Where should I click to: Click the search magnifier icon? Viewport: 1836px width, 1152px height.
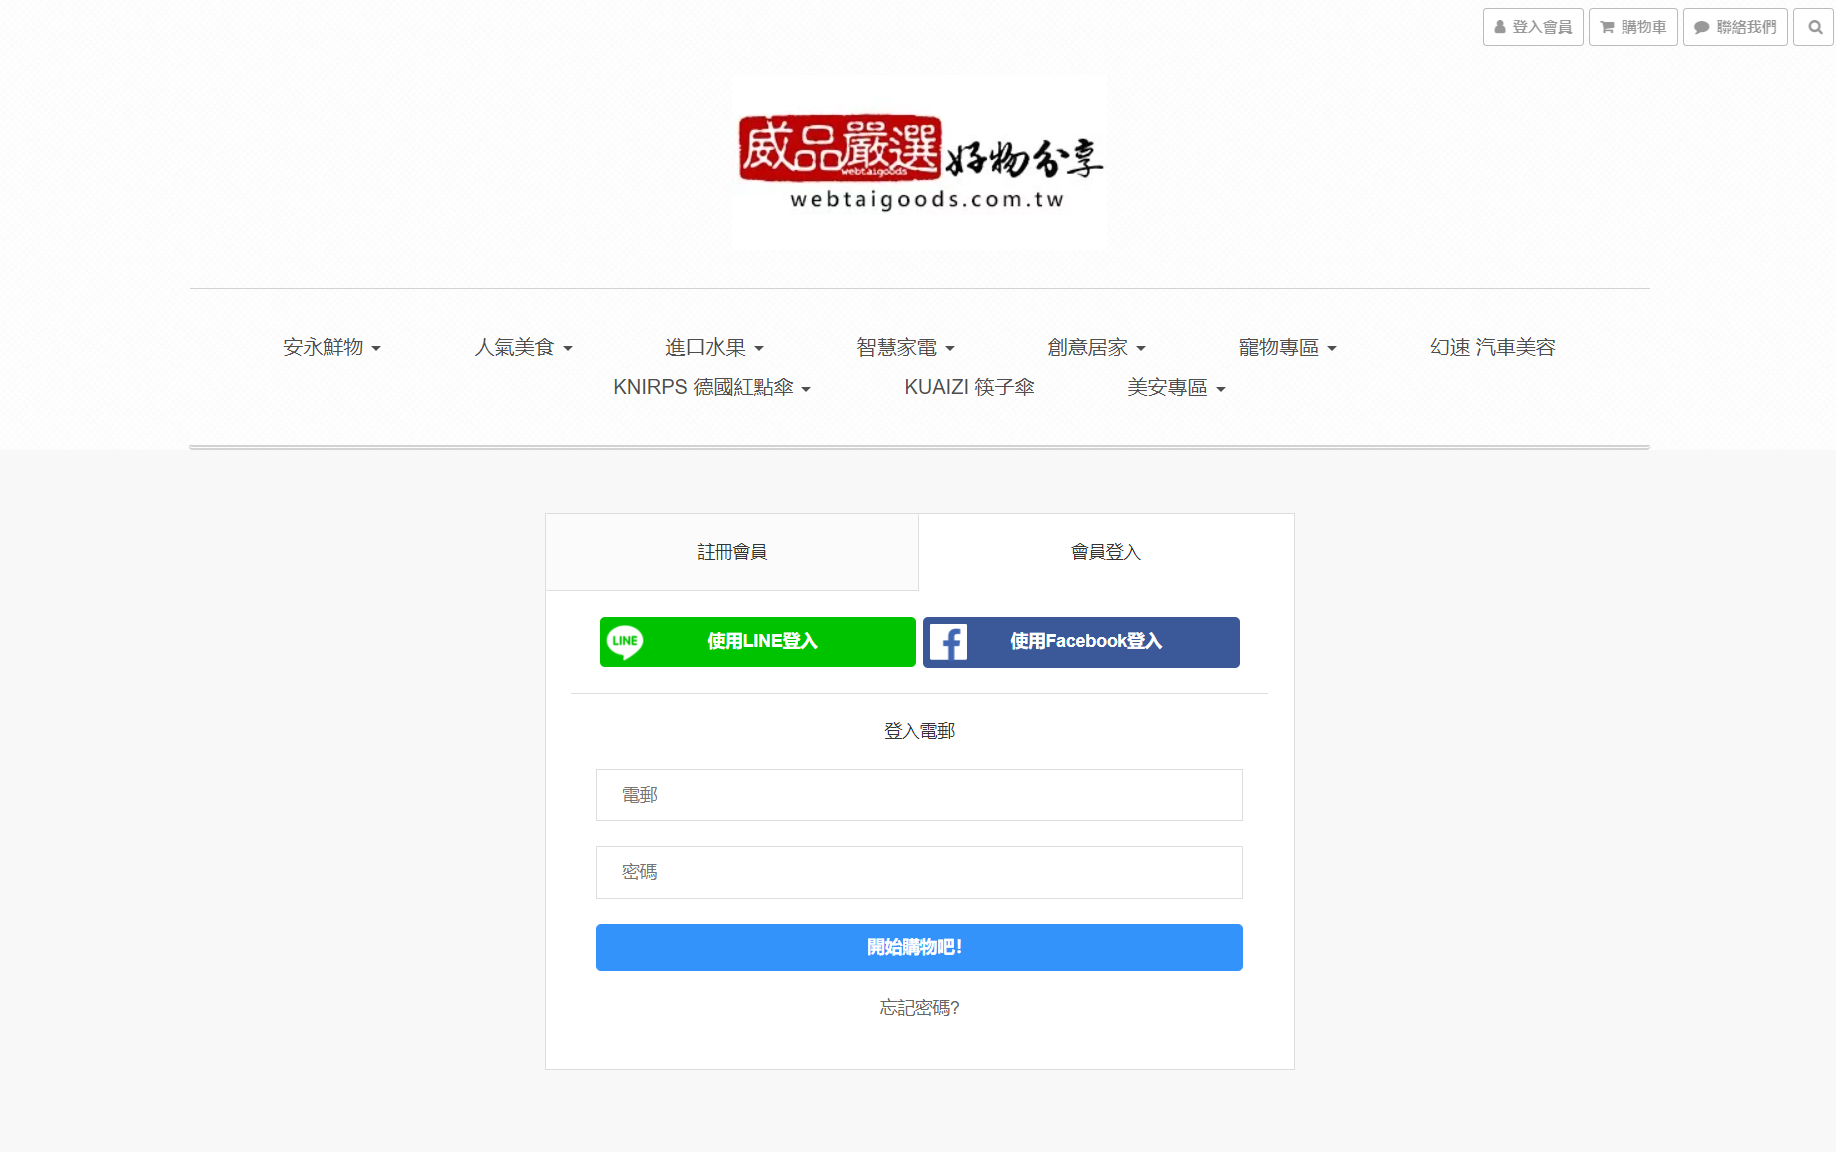[x=1813, y=27]
